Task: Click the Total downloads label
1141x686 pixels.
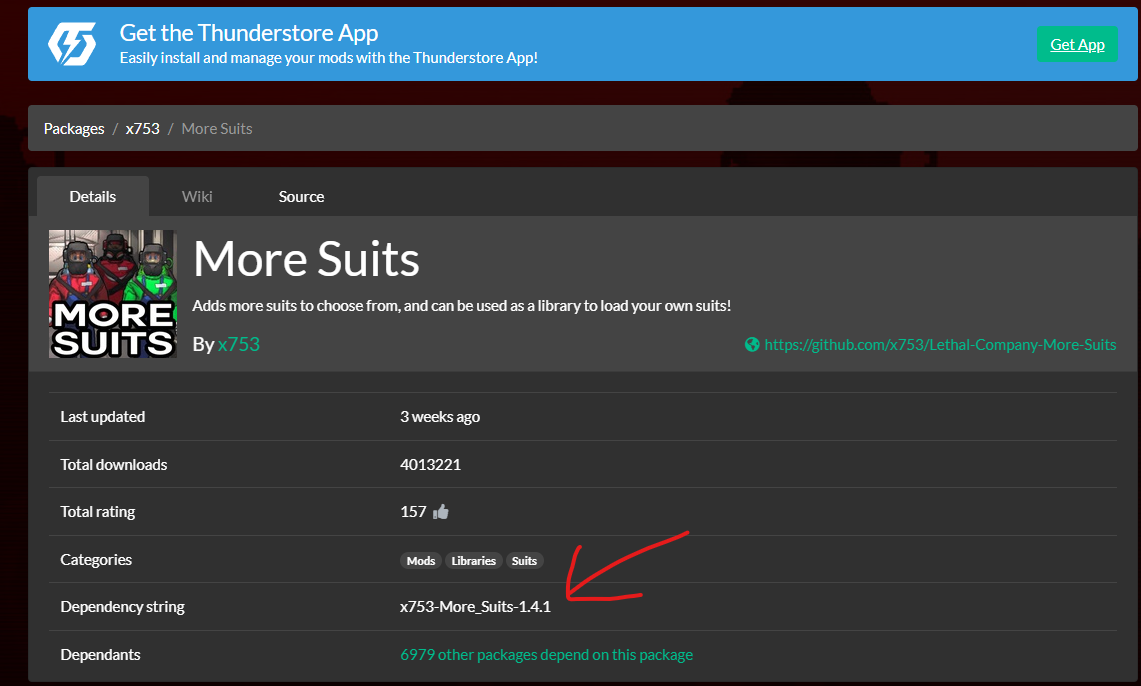Action: pyautogui.click(x=114, y=464)
